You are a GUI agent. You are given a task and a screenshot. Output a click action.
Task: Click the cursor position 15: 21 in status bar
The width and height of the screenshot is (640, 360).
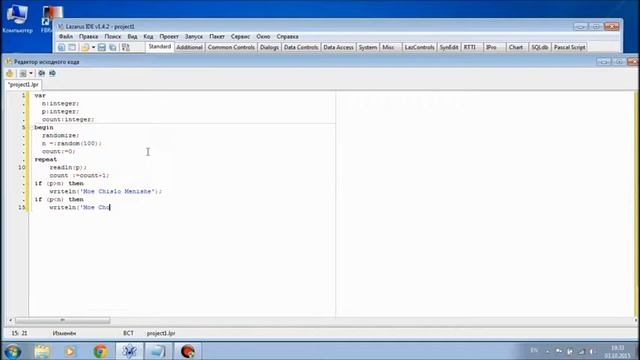click(x=19, y=333)
